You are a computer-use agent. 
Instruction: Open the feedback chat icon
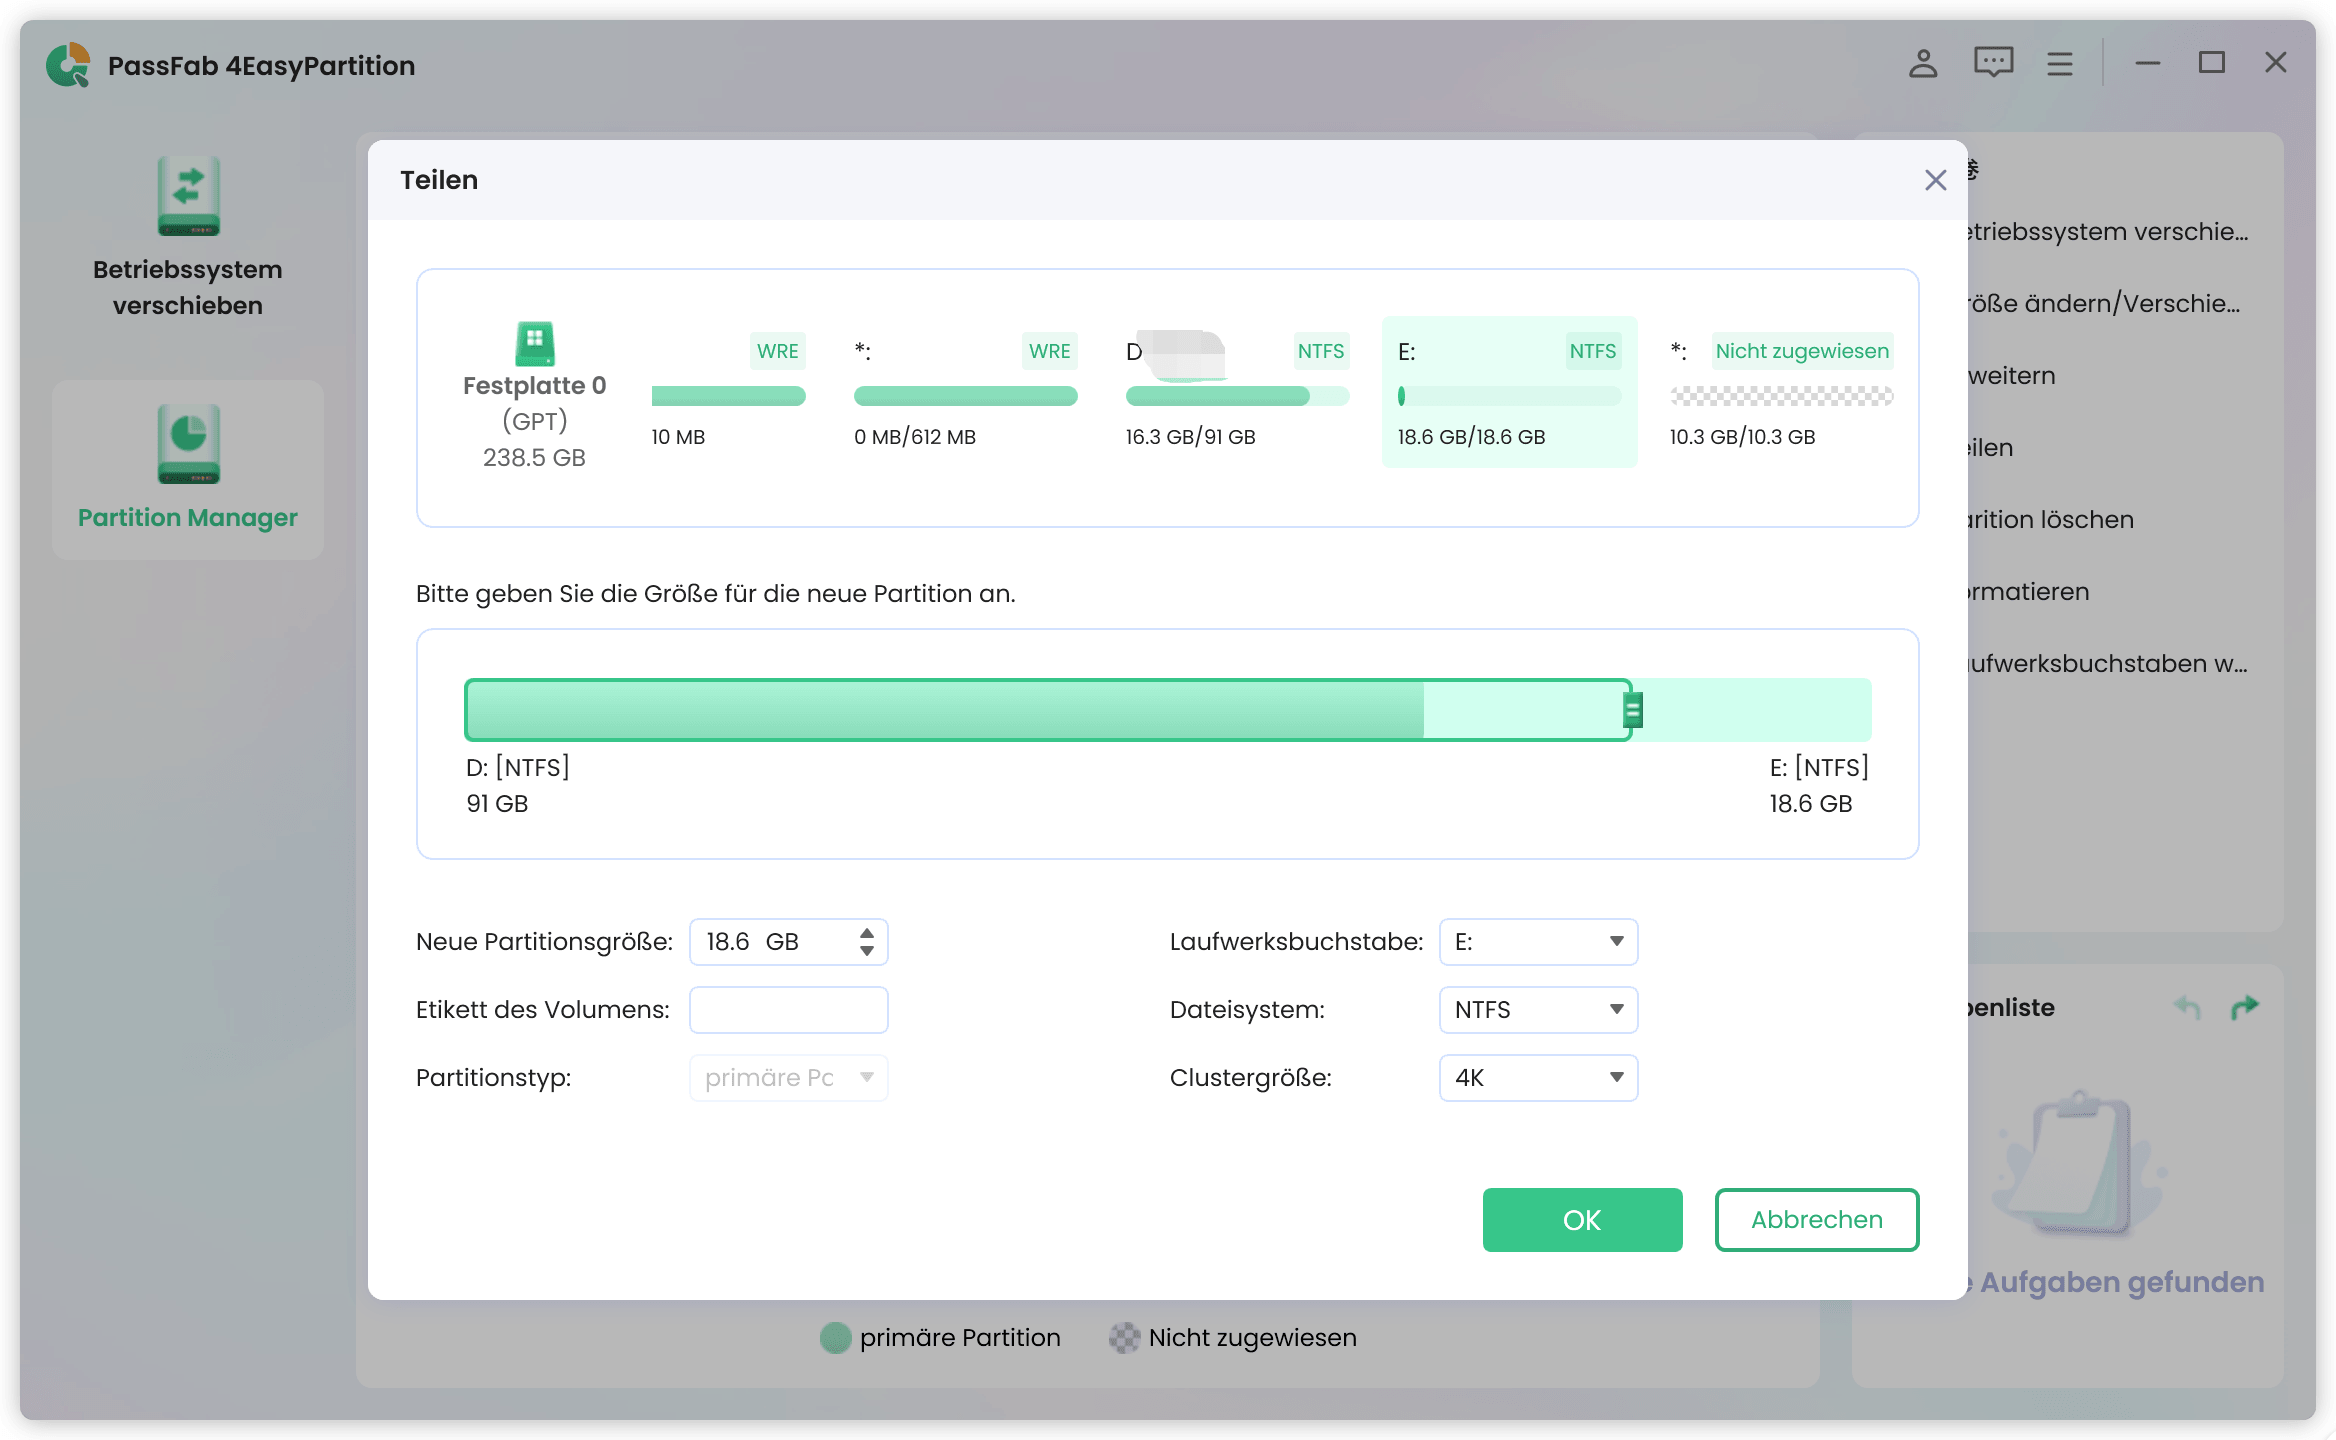click(x=1993, y=64)
